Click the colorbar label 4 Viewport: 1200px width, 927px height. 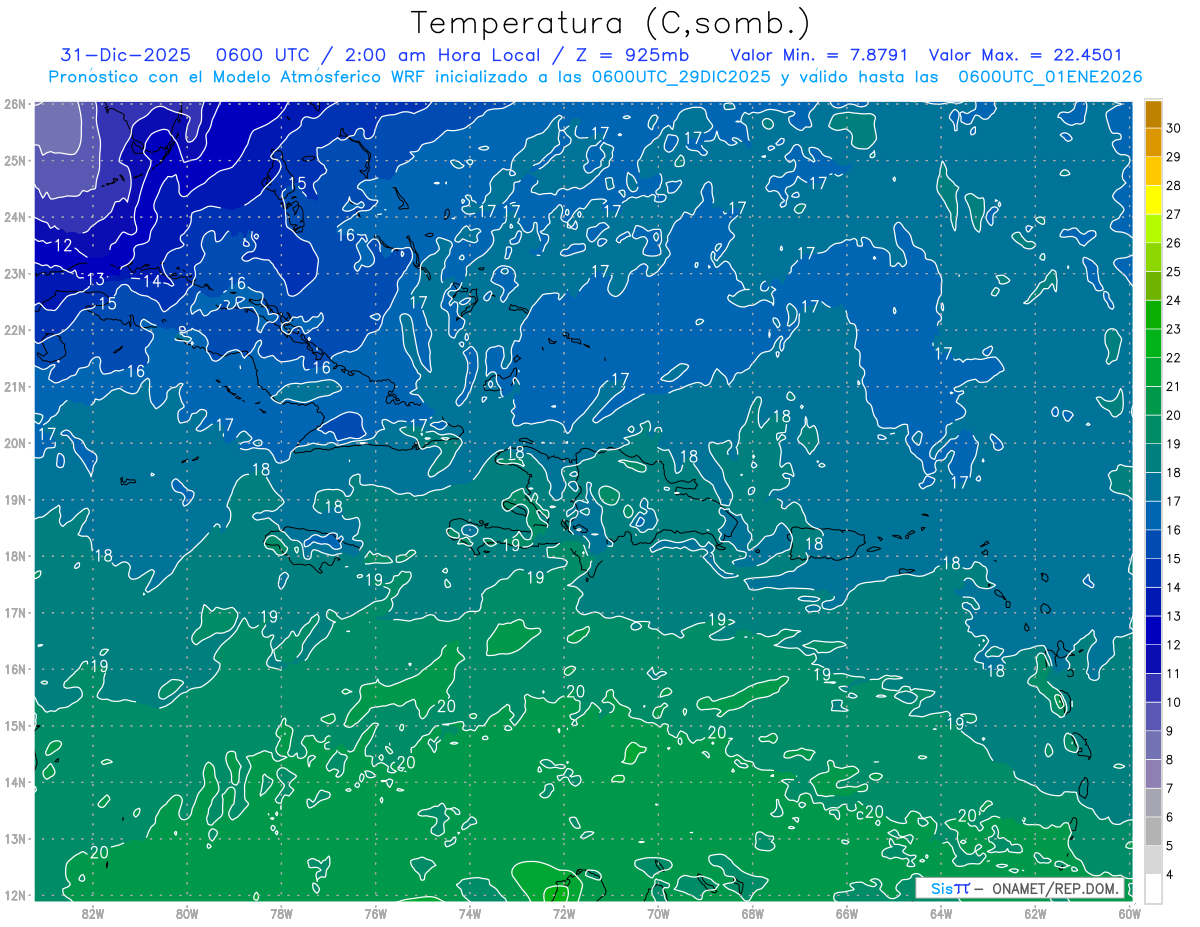click(1171, 875)
